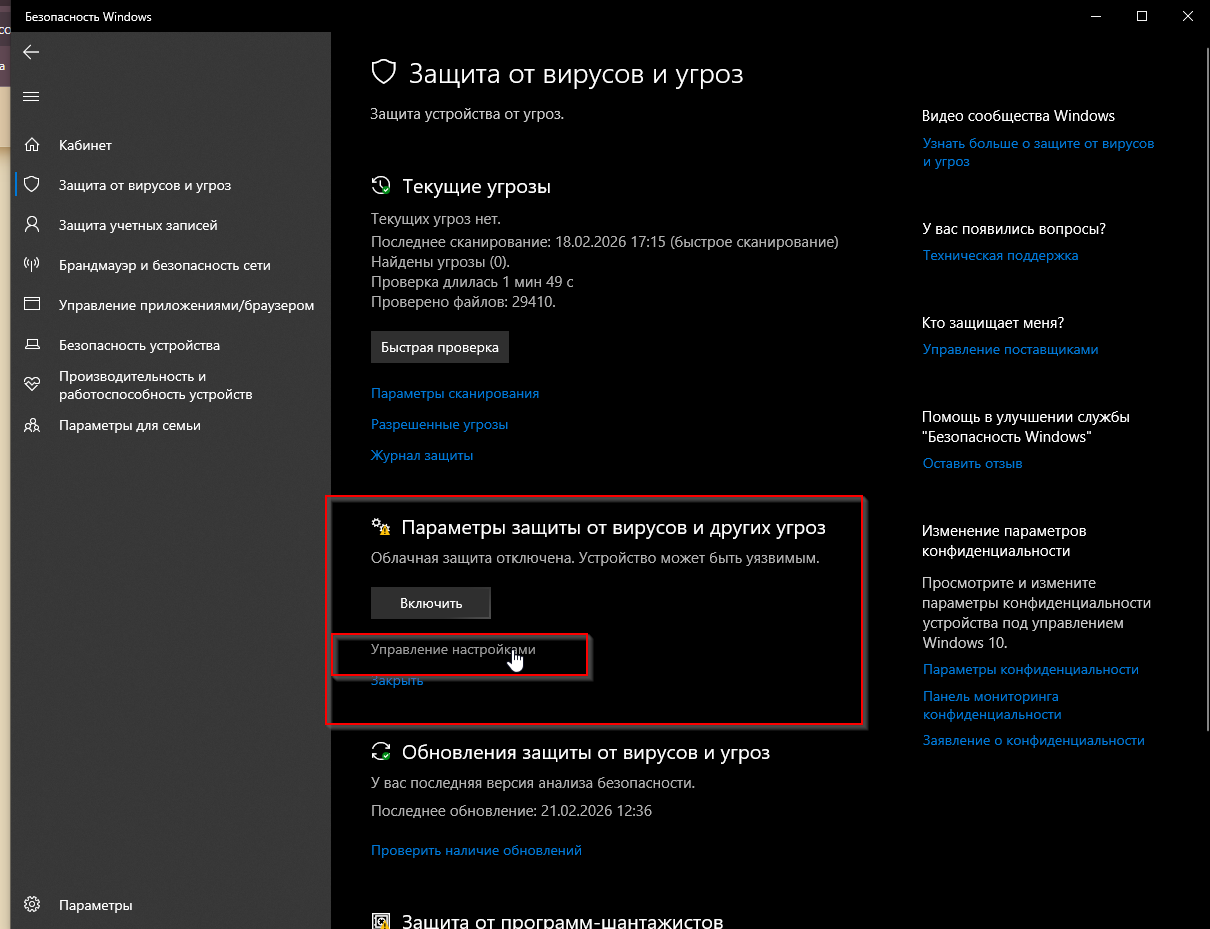This screenshot has width=1210, height=929.
Task: Click the Включить button for cloud protection
Action: [x=431, y=603]
